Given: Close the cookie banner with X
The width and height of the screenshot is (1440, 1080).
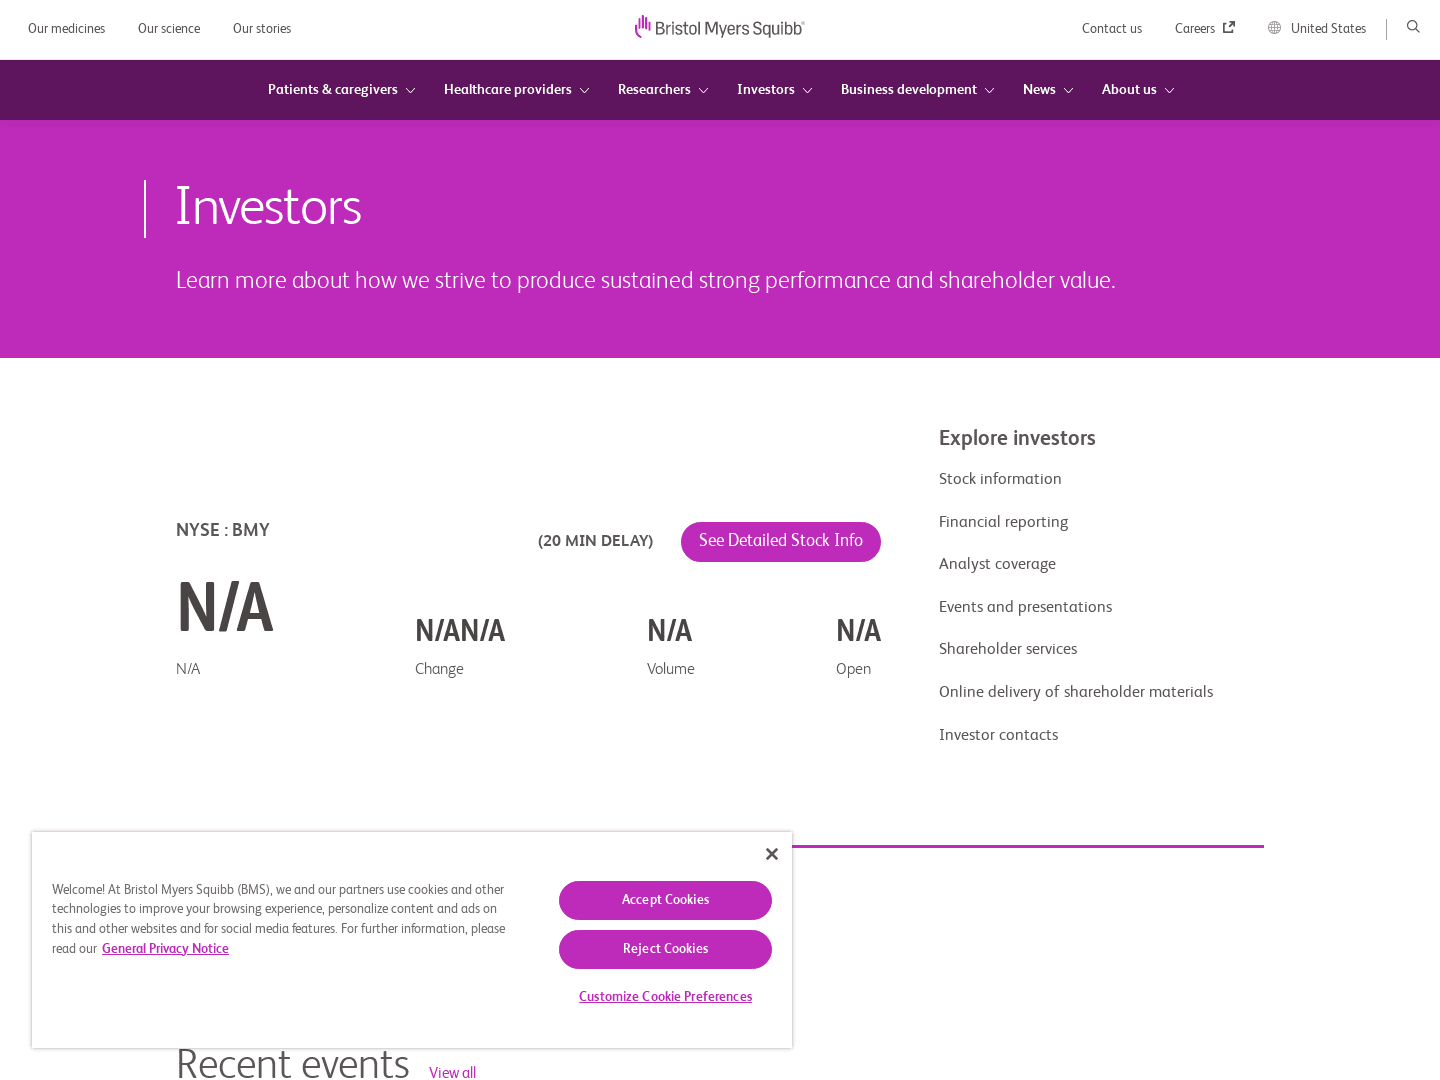Looking at the screenshot, I should 771,854.
